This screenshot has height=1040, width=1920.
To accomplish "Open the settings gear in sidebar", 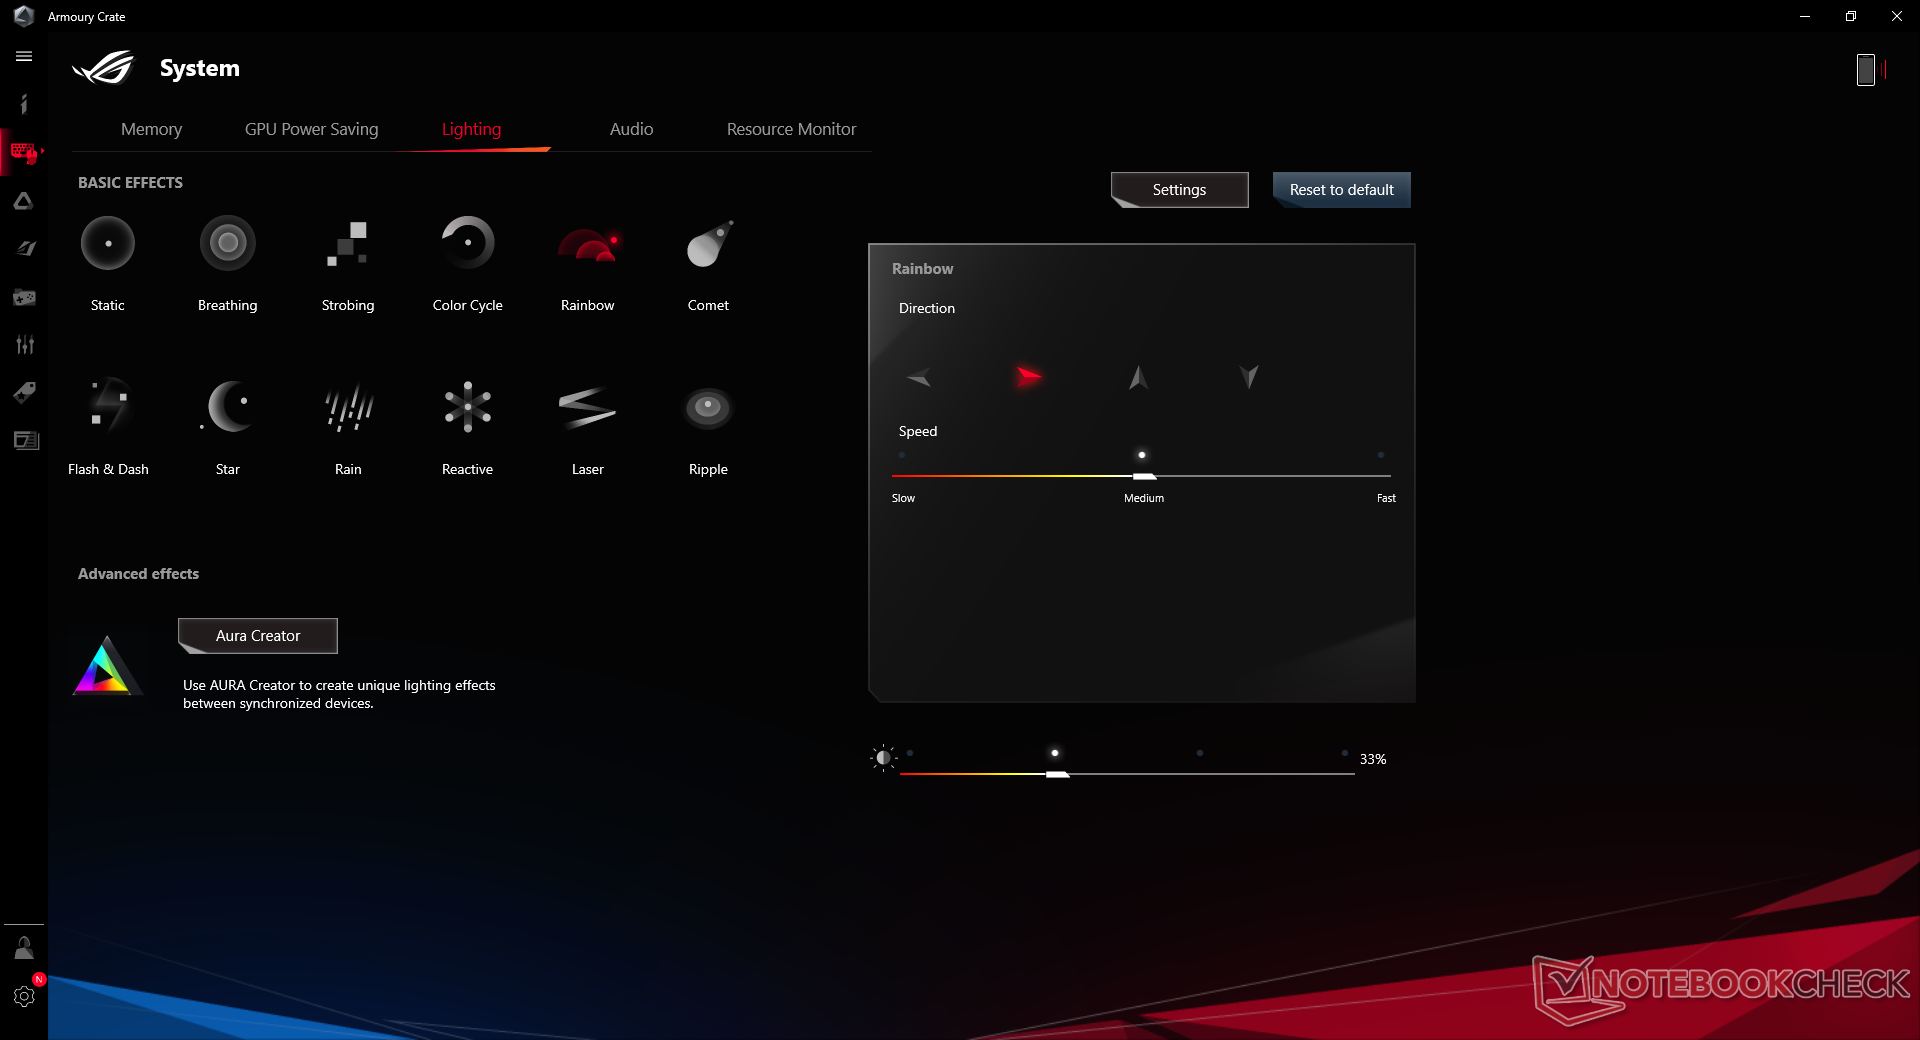I will pyautogui.click(x=24, y=996).
